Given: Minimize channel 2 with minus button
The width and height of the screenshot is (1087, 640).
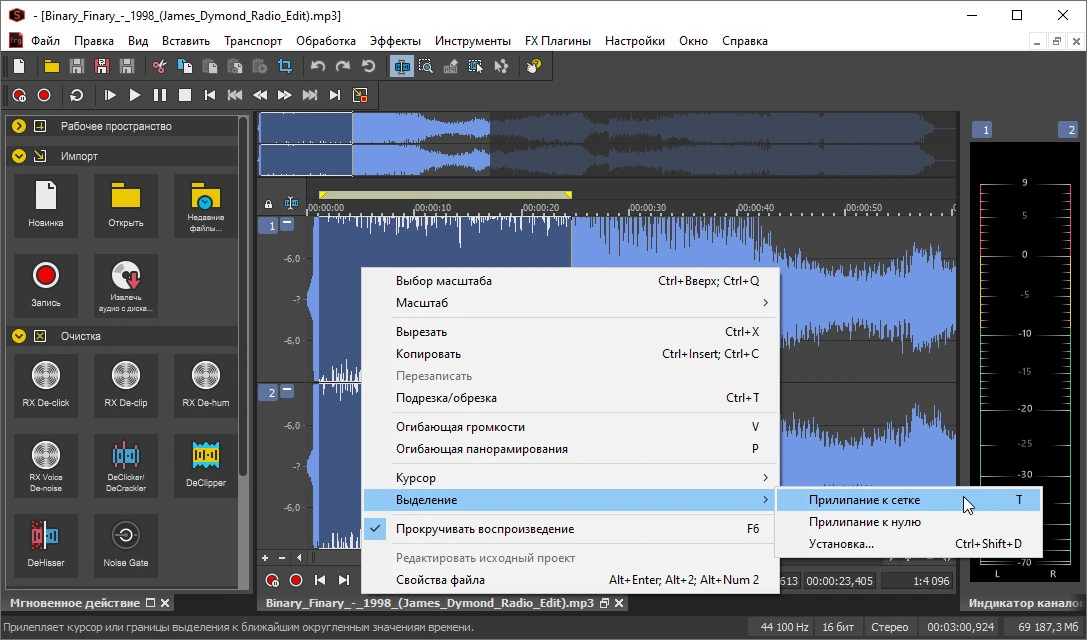Looking at the screenshot, I should pyautogui.click(x=287, y=391).
